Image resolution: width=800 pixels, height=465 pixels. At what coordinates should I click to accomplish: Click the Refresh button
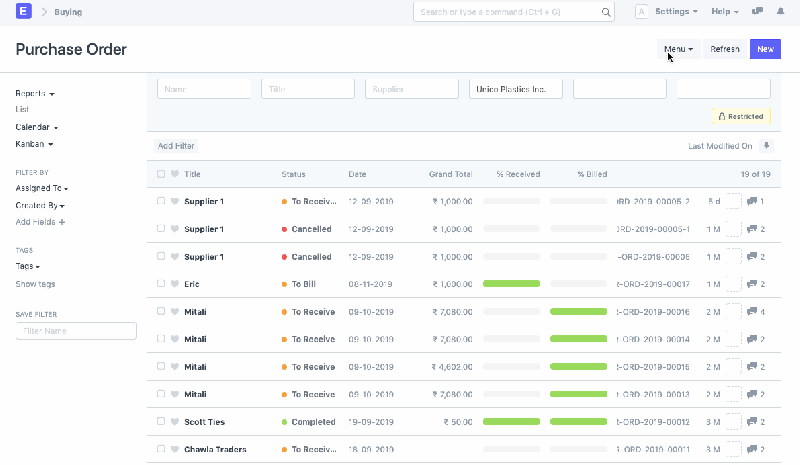click(724, 49)
